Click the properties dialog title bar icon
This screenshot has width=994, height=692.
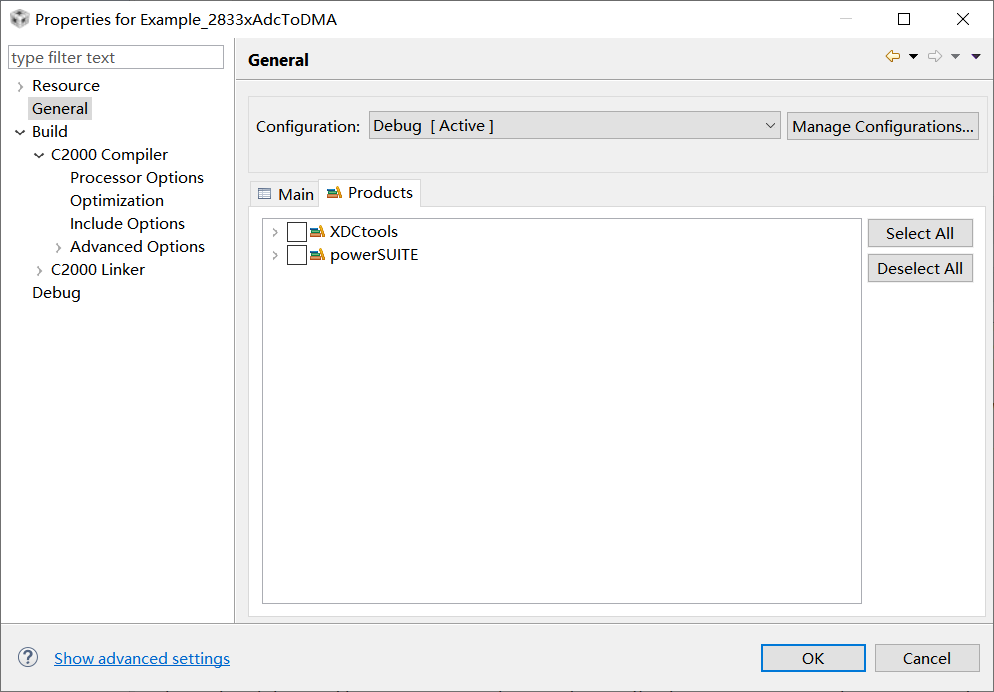click(20, 19)
